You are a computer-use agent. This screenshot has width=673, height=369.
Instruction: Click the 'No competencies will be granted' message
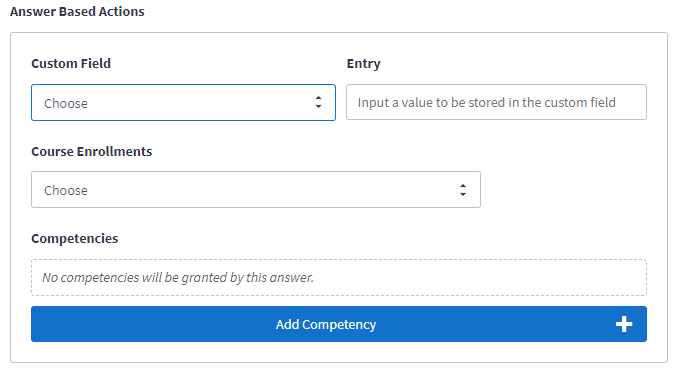(178, 278)
